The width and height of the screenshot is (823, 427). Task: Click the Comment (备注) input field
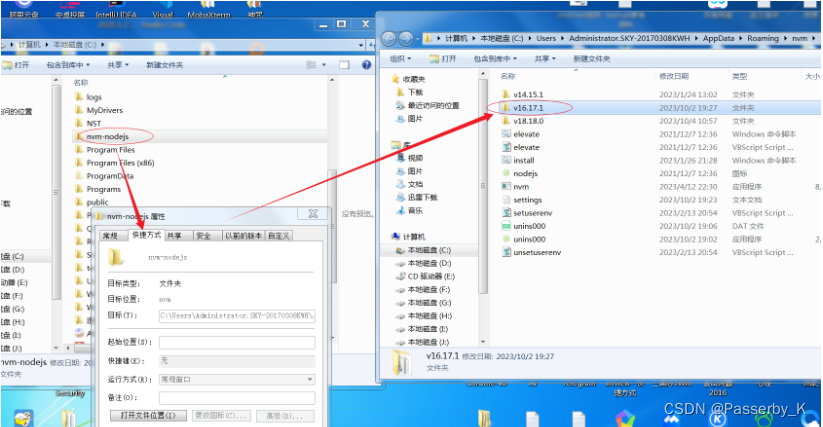pos(237,398)
